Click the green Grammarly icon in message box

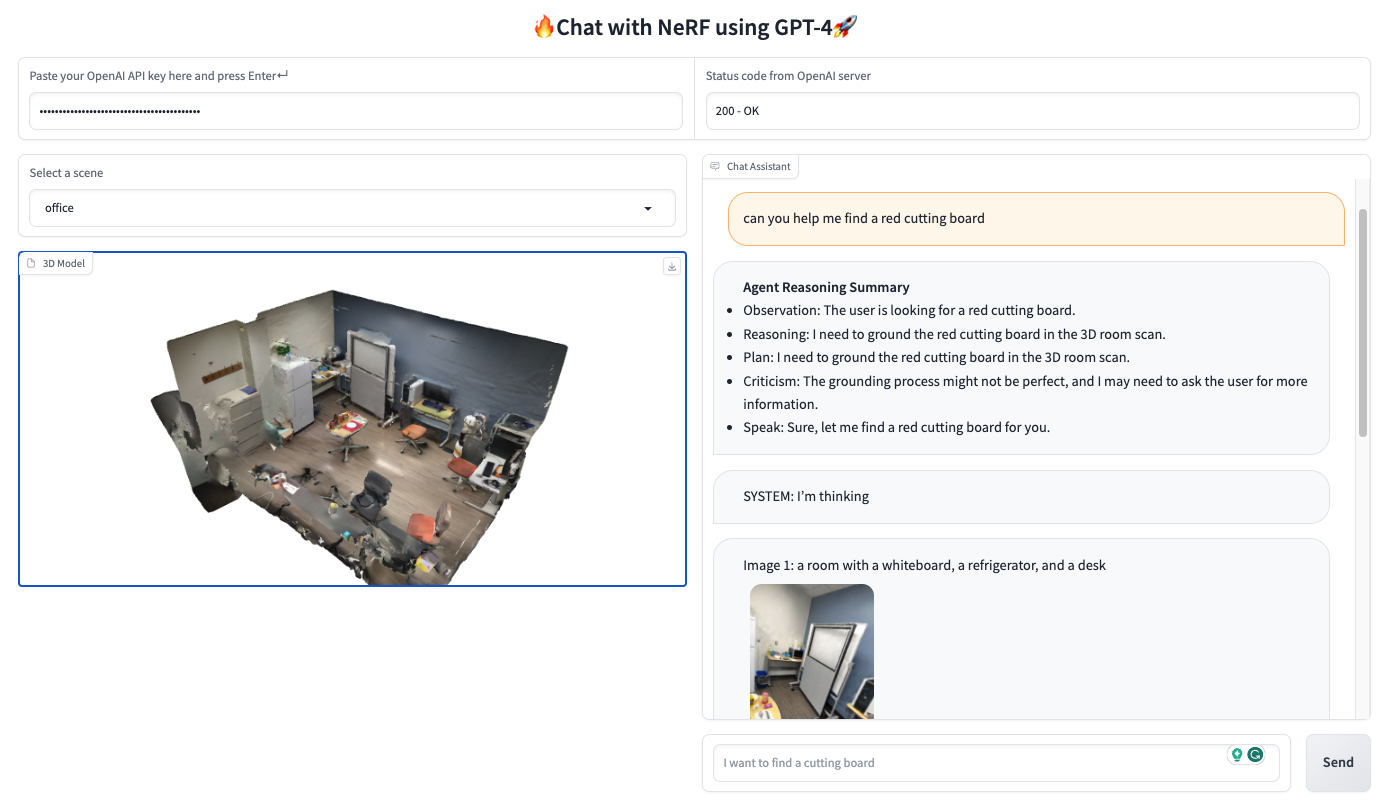pos(1255,755)
